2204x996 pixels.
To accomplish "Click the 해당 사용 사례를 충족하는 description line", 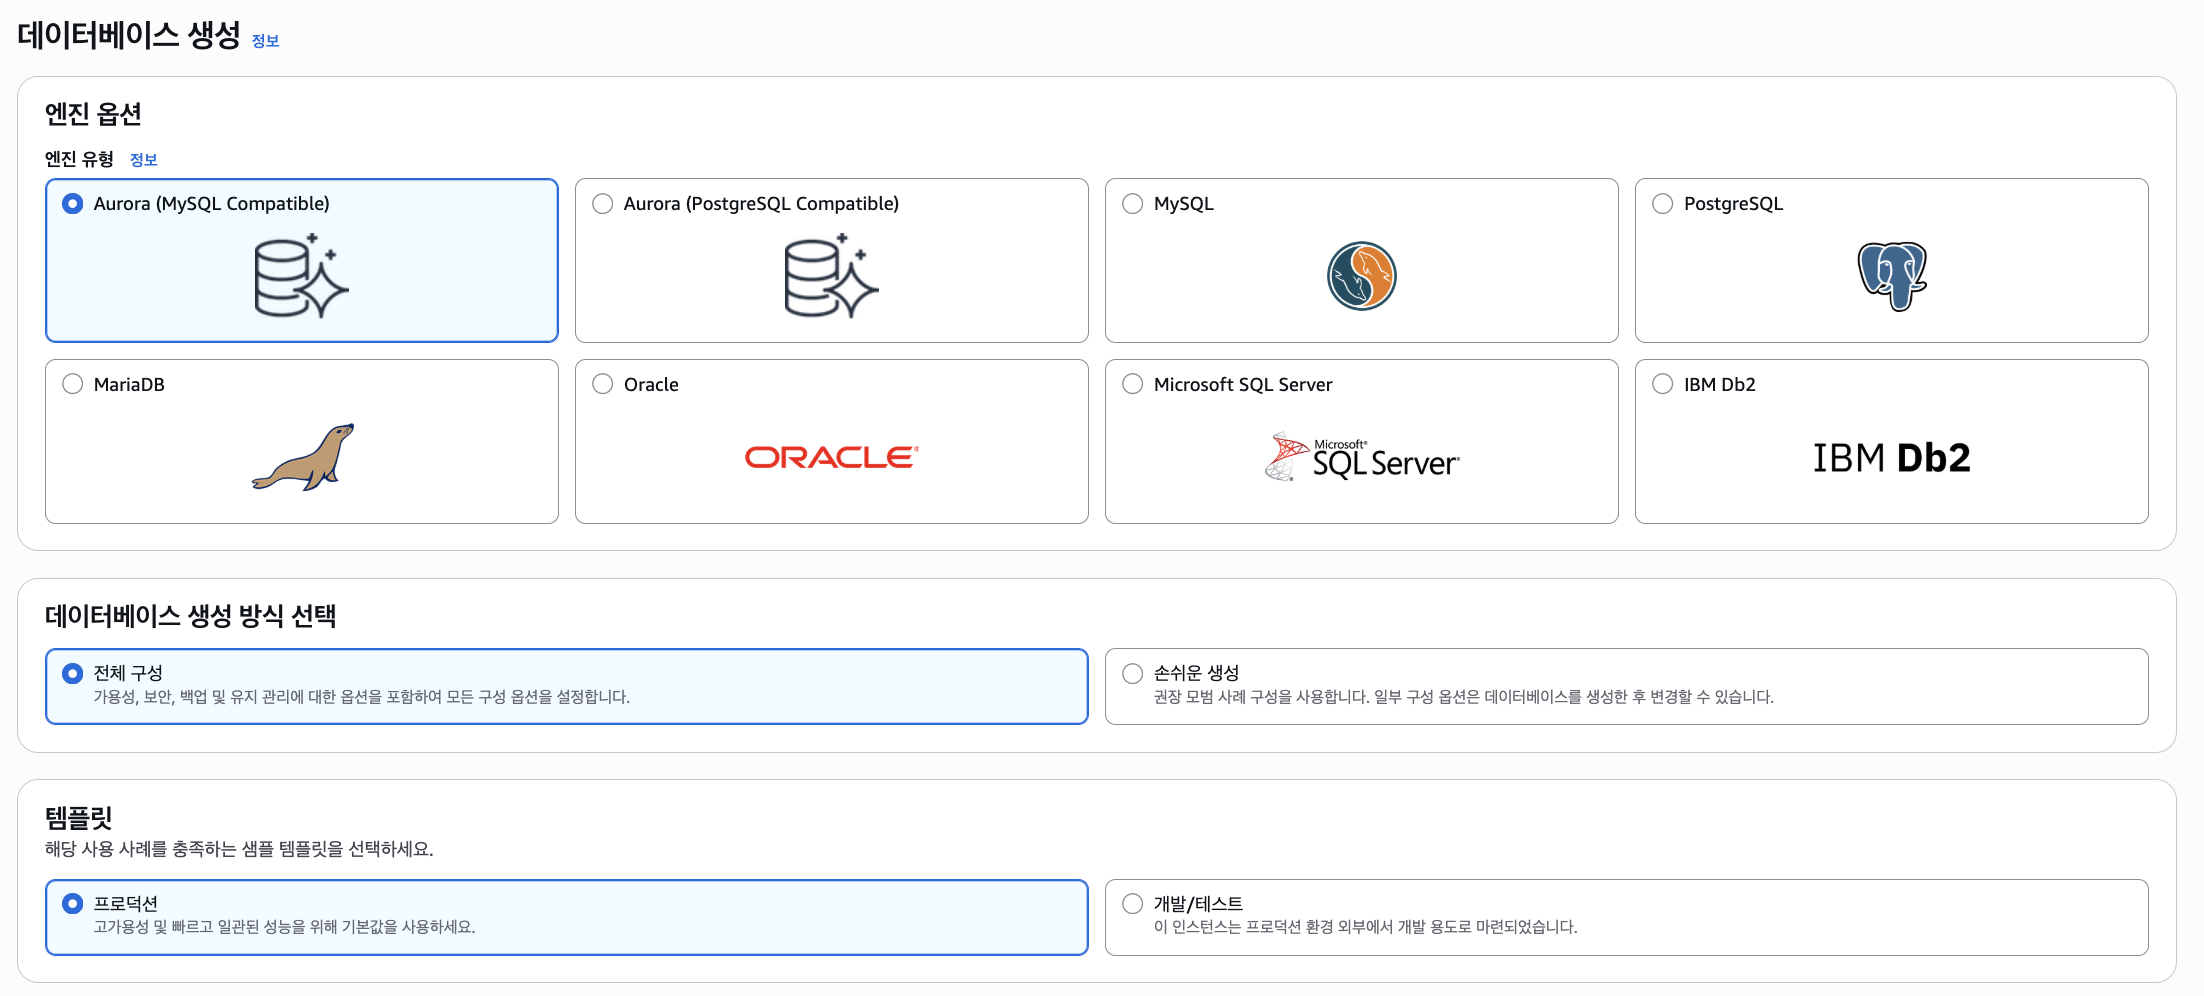I will click(x=239, y=849).
